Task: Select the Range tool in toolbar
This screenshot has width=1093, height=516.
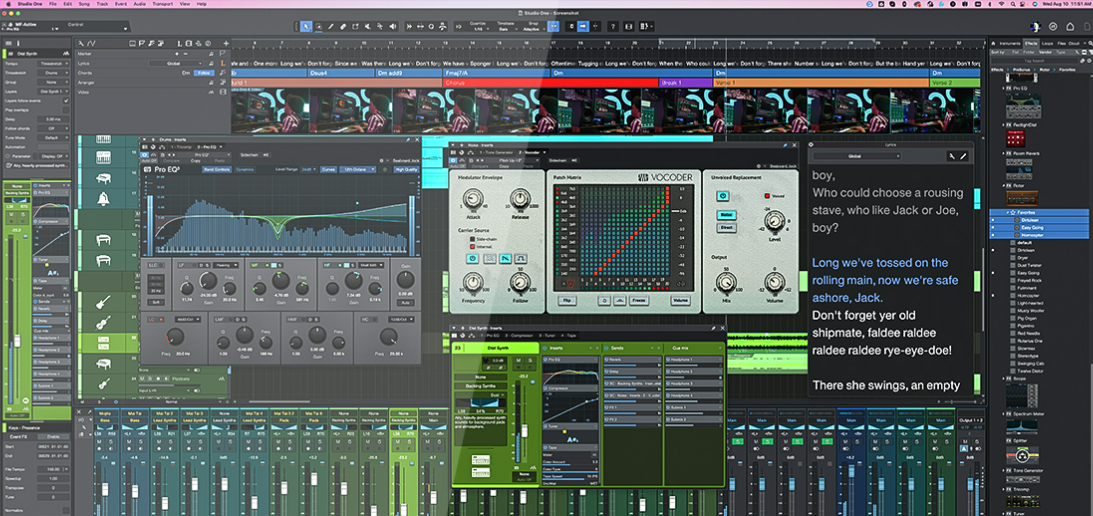Action: tap(319, 26)
